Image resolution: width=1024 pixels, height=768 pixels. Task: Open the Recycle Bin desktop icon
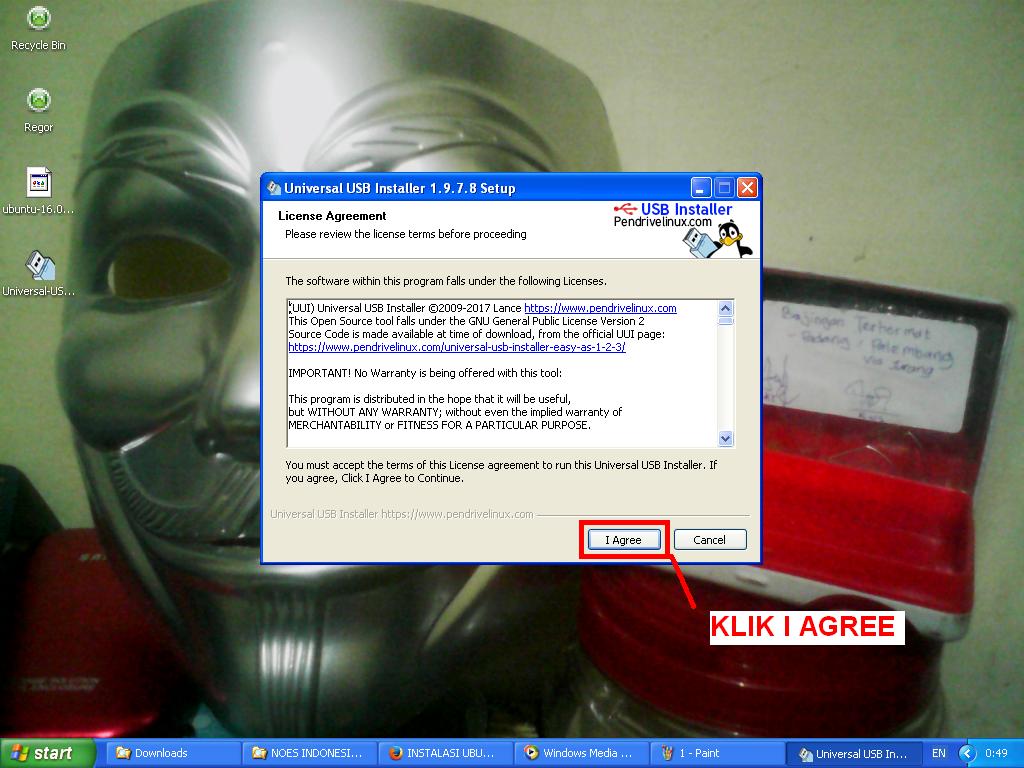click(39, 28)
